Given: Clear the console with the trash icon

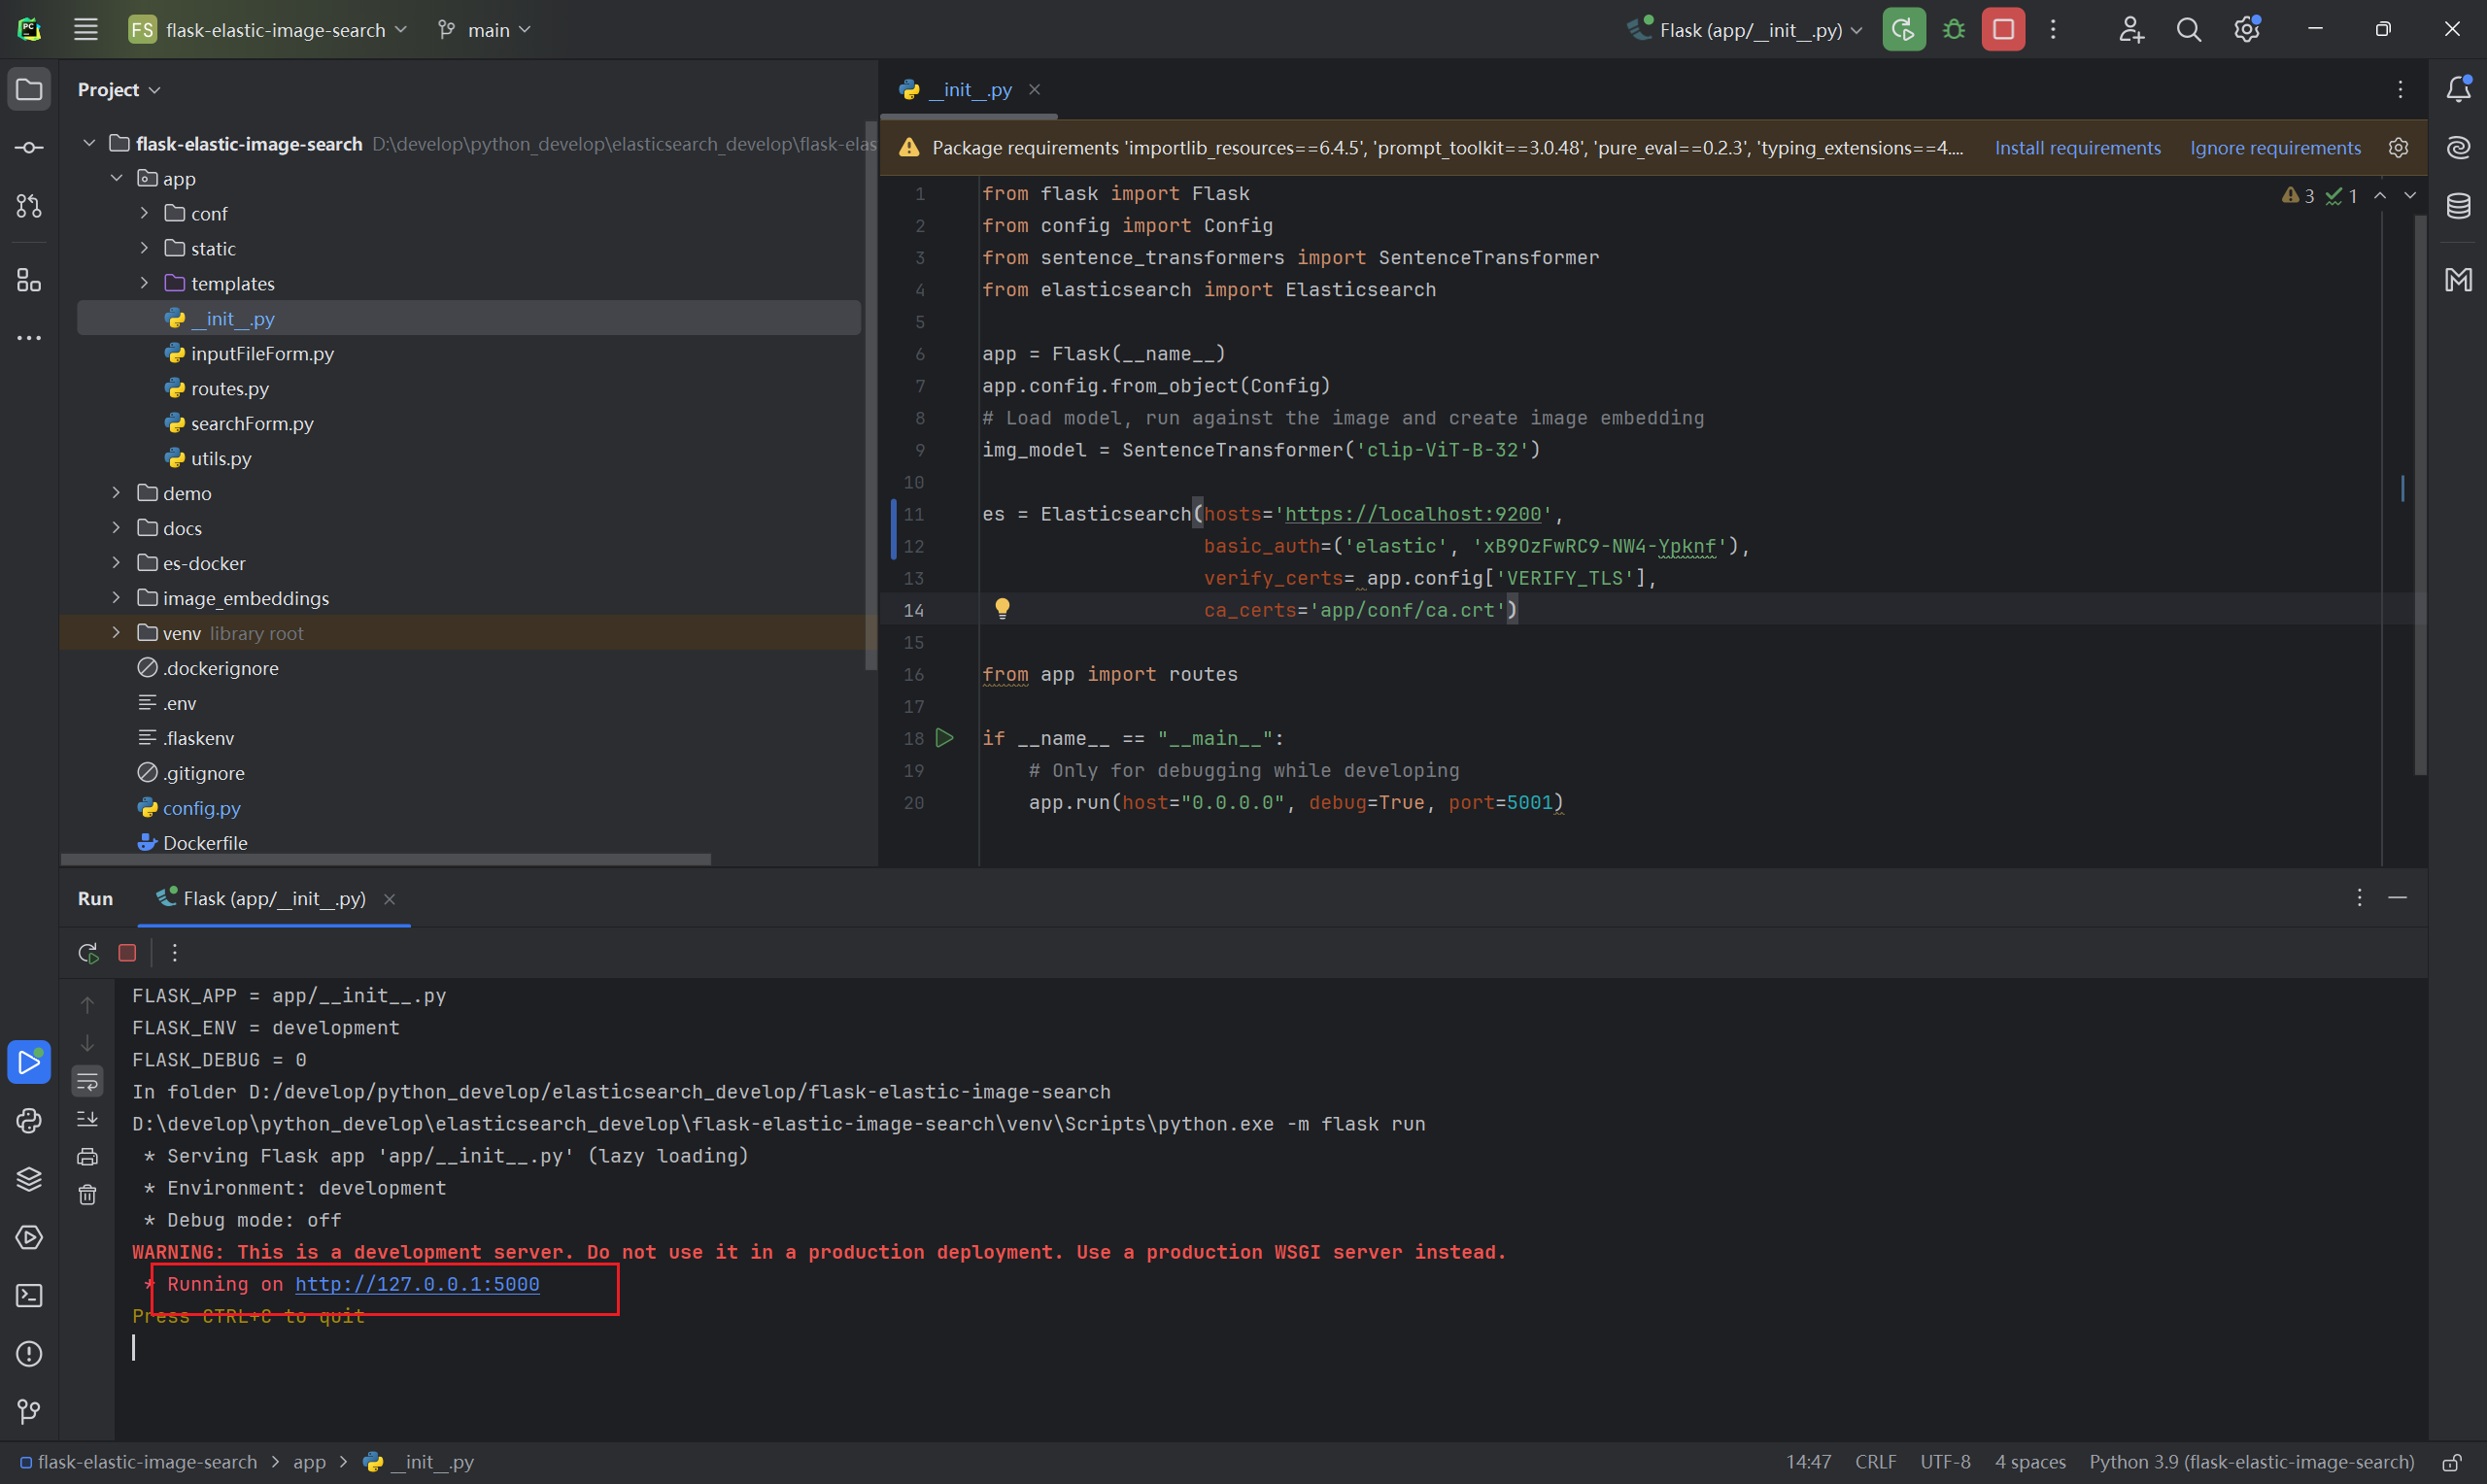Looking at the screenshot, I should [88, 1195].
